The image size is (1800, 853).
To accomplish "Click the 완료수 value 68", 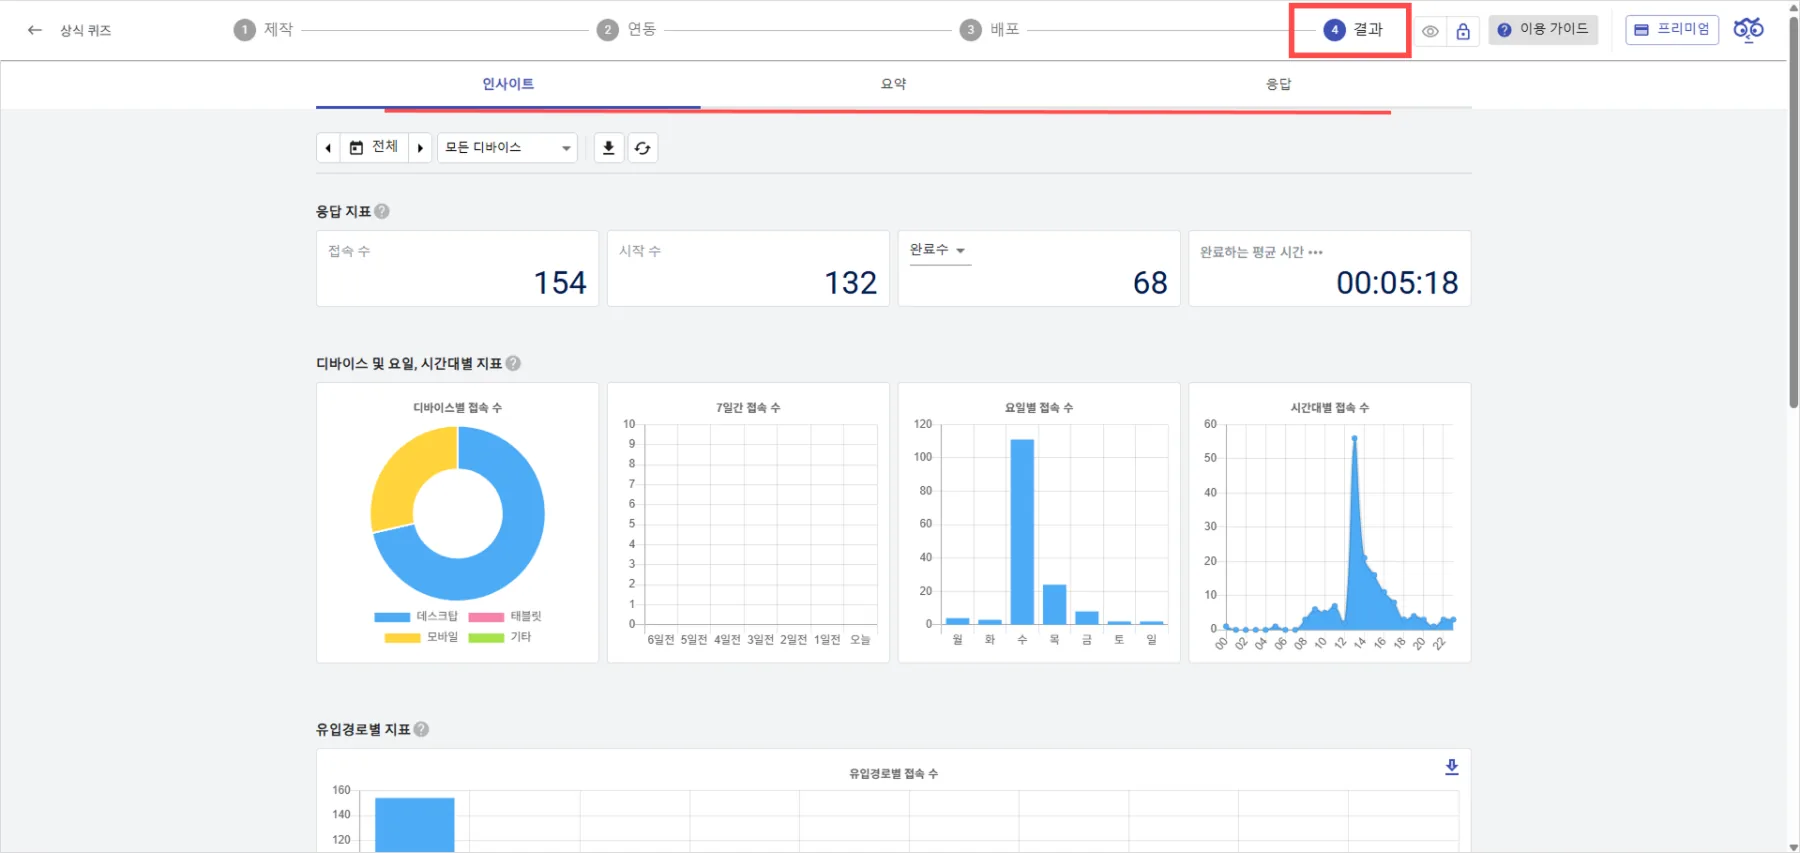I will [x=1150, y=283].
